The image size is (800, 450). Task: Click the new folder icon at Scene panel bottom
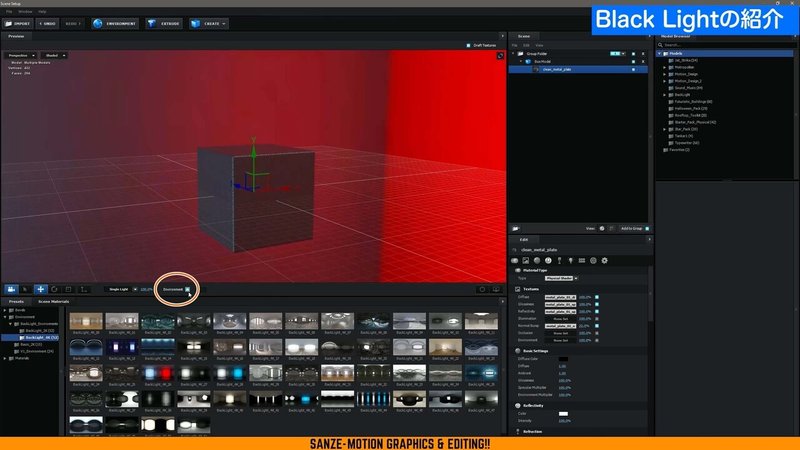pos(516,229)
